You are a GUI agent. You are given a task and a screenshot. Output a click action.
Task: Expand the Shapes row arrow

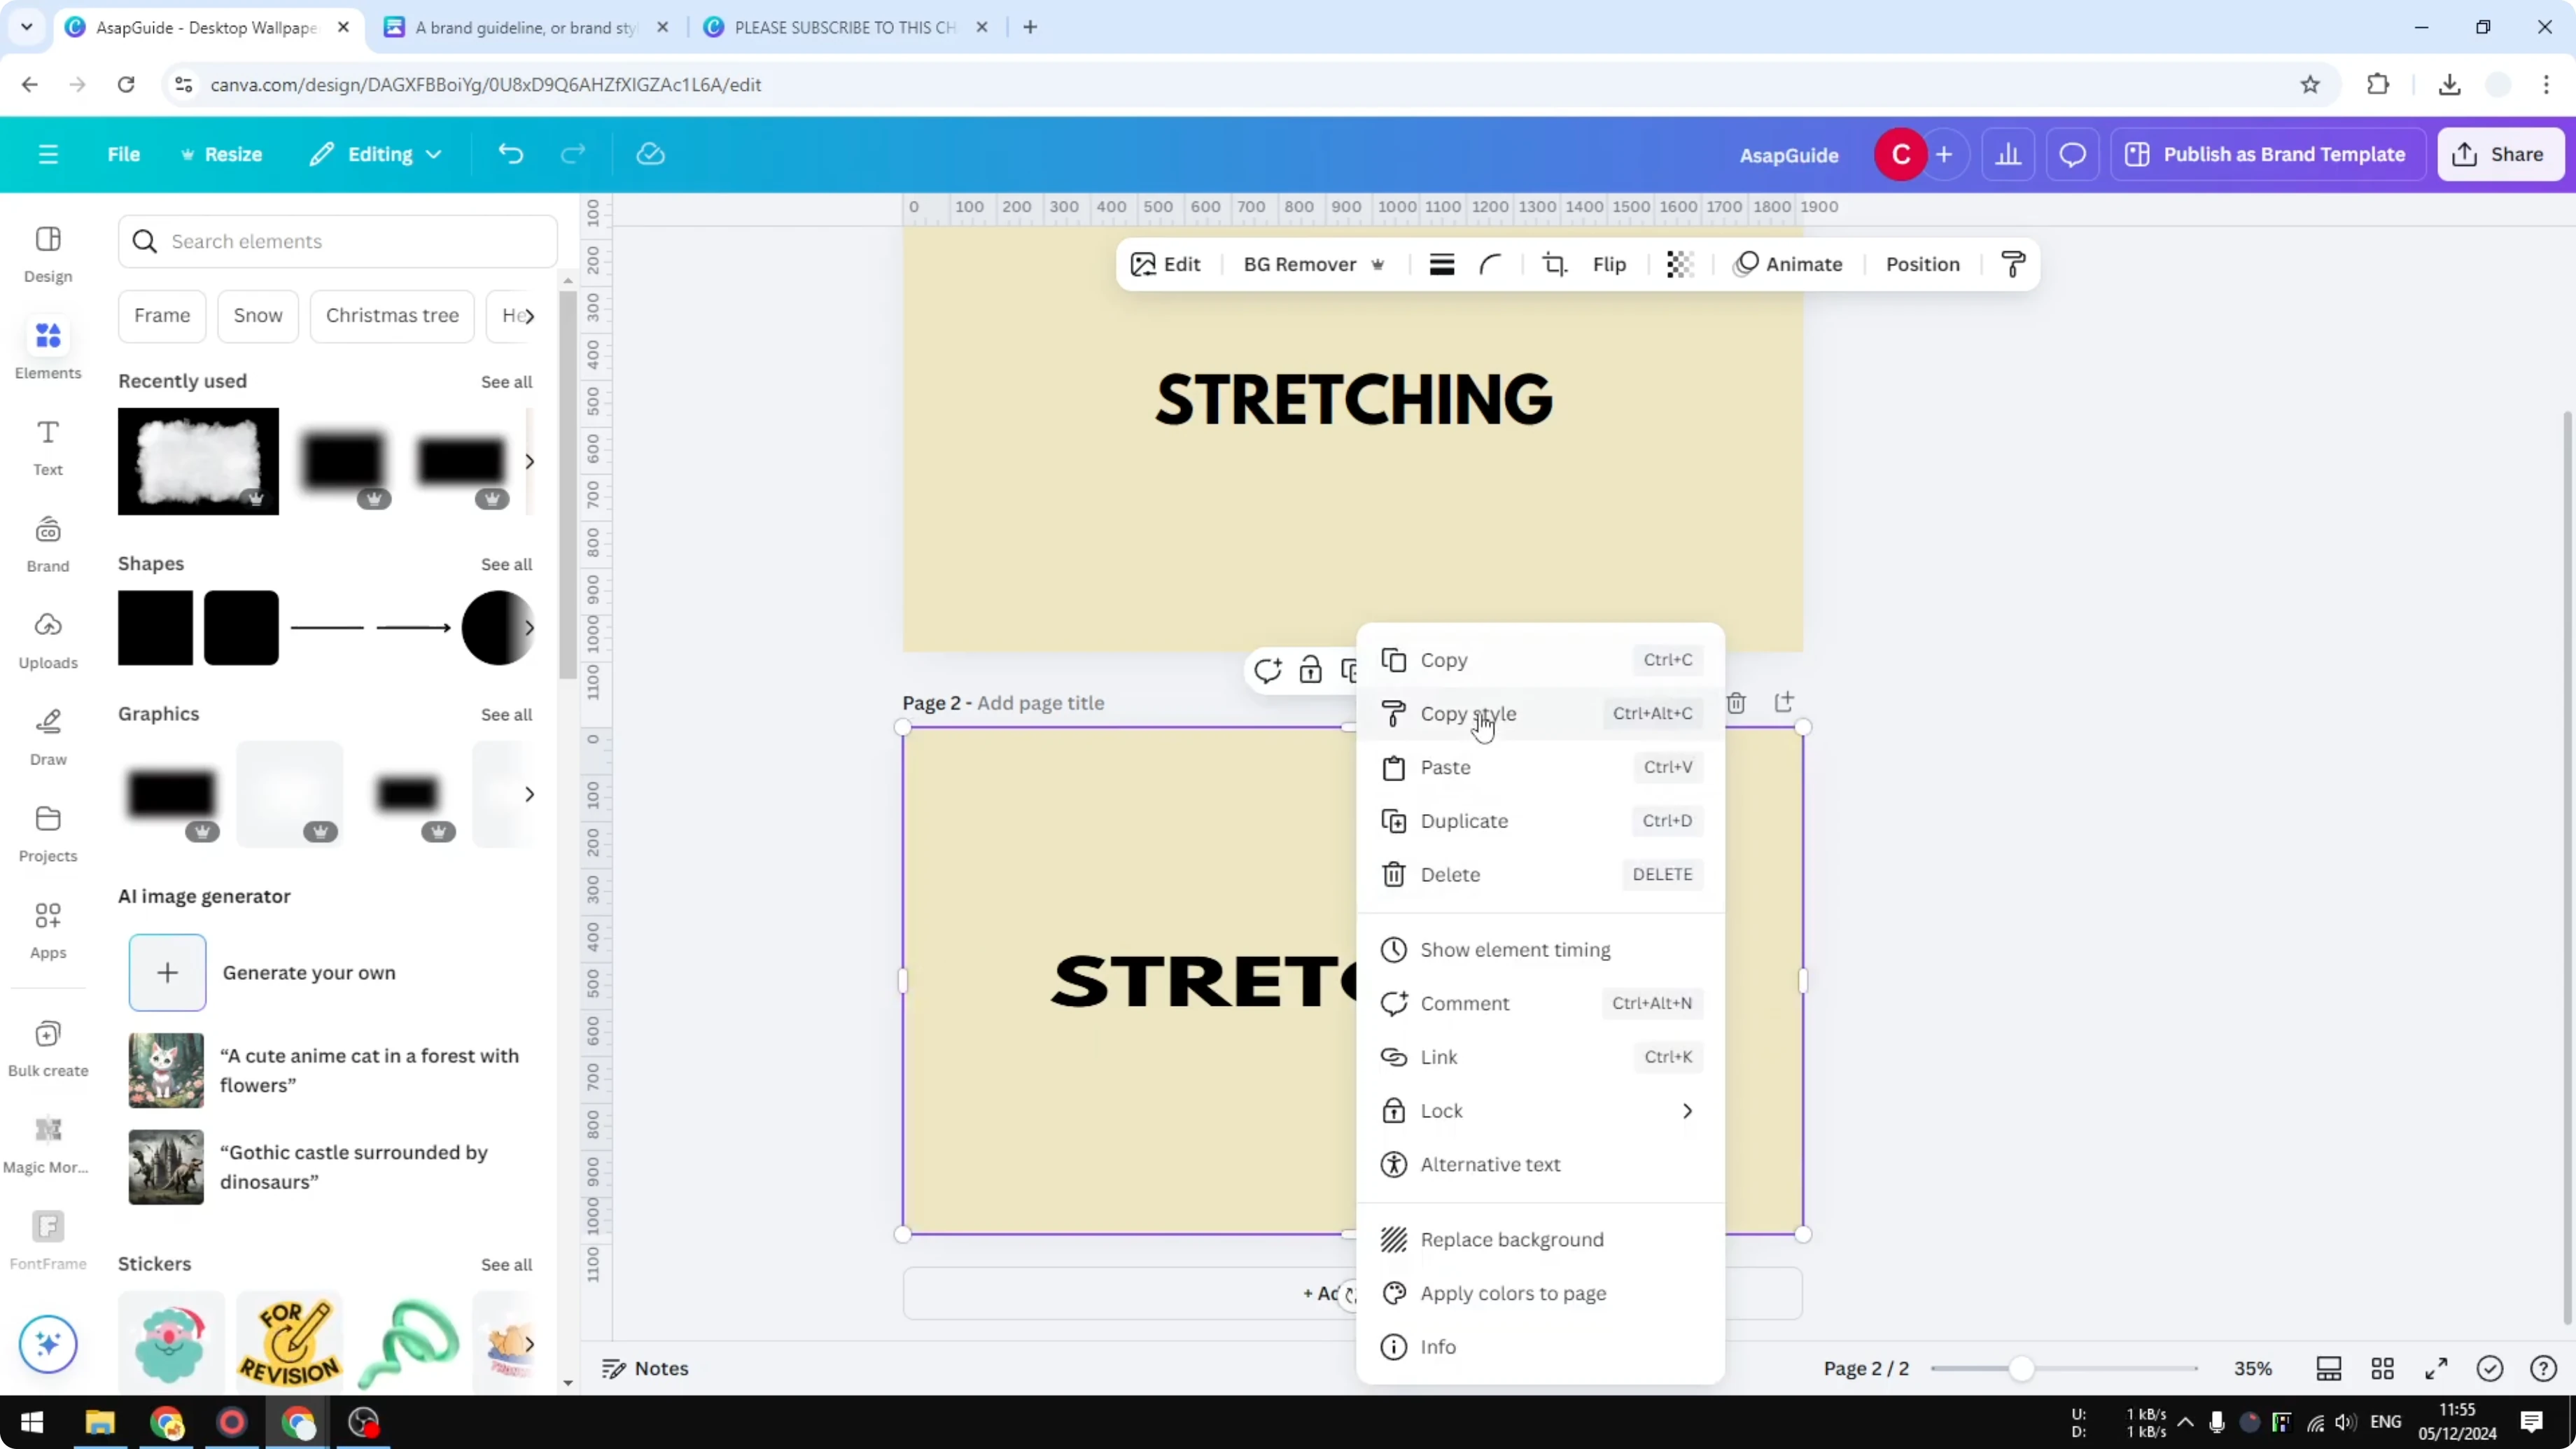[x=529, y=628]
